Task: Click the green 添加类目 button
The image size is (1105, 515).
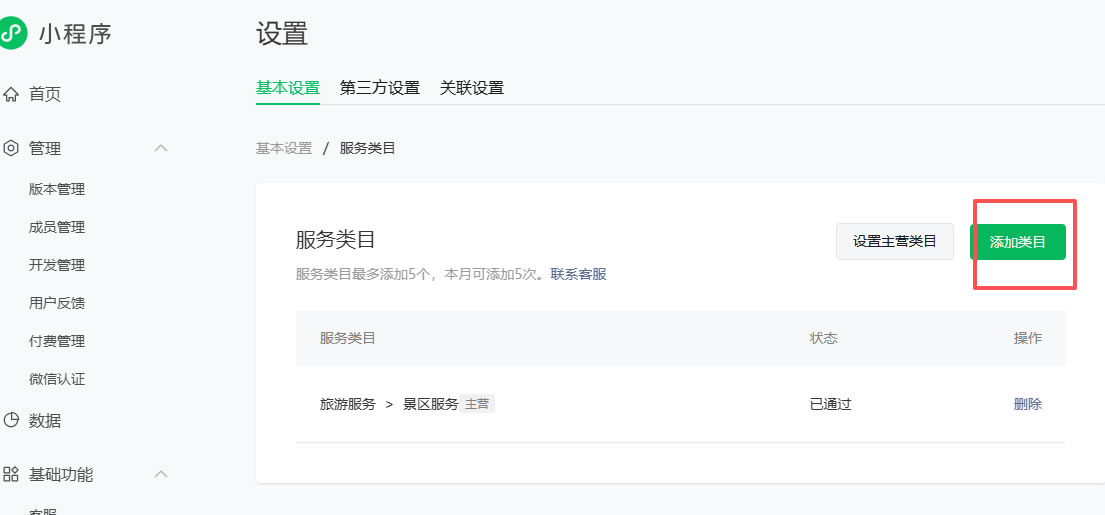Action: point(1018,242)
